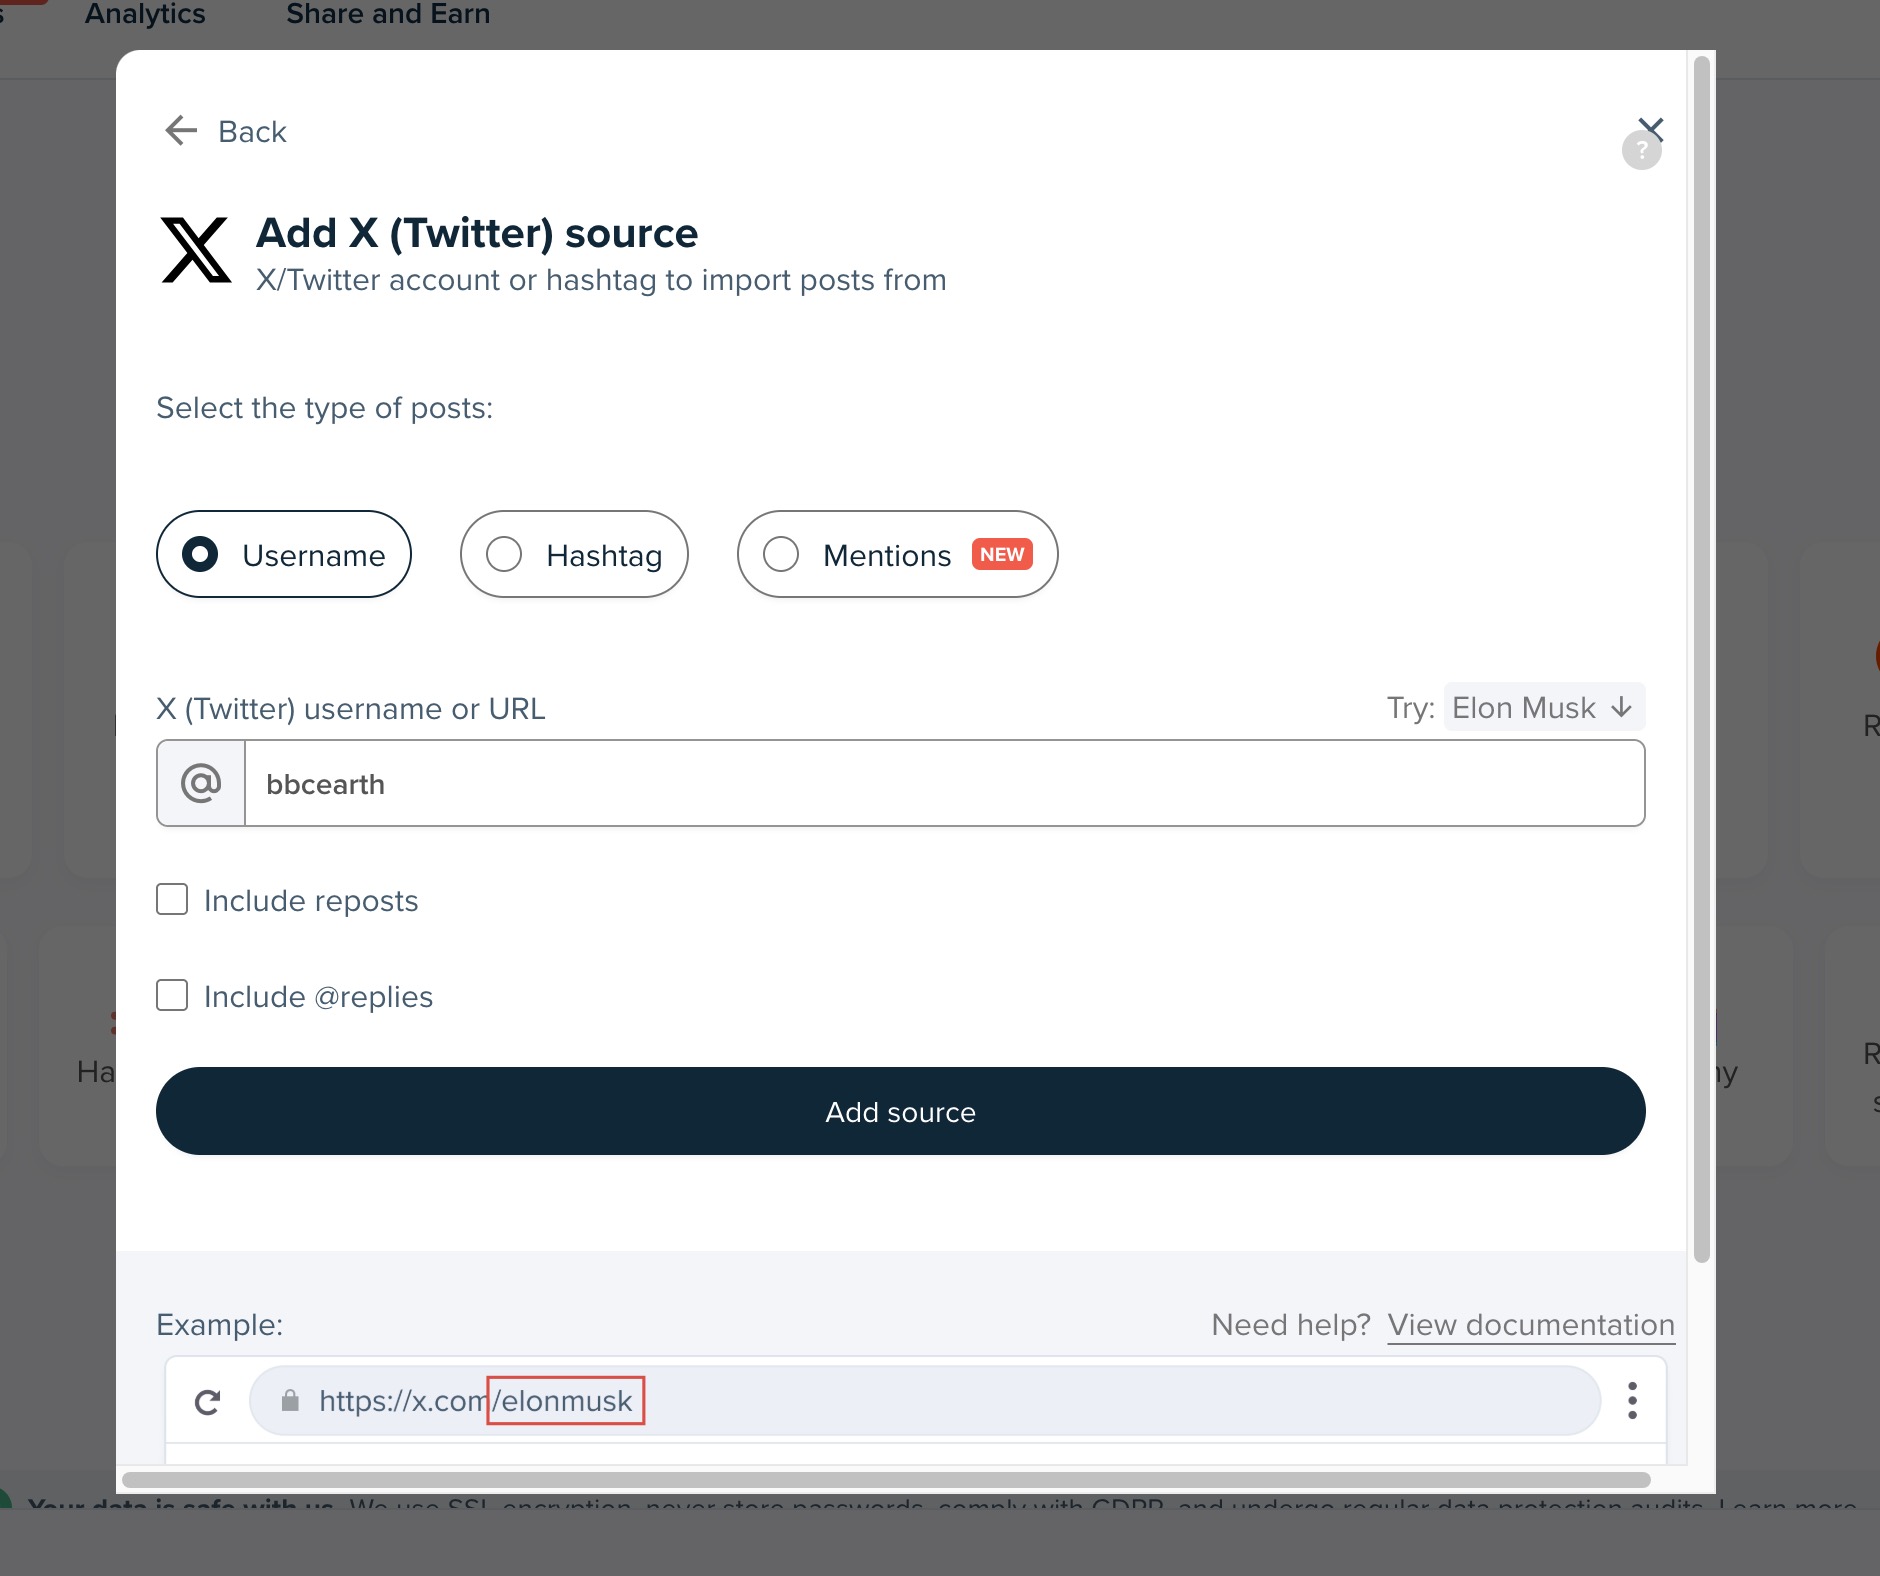Enable the Include @replies checkbox

[172, 995]
